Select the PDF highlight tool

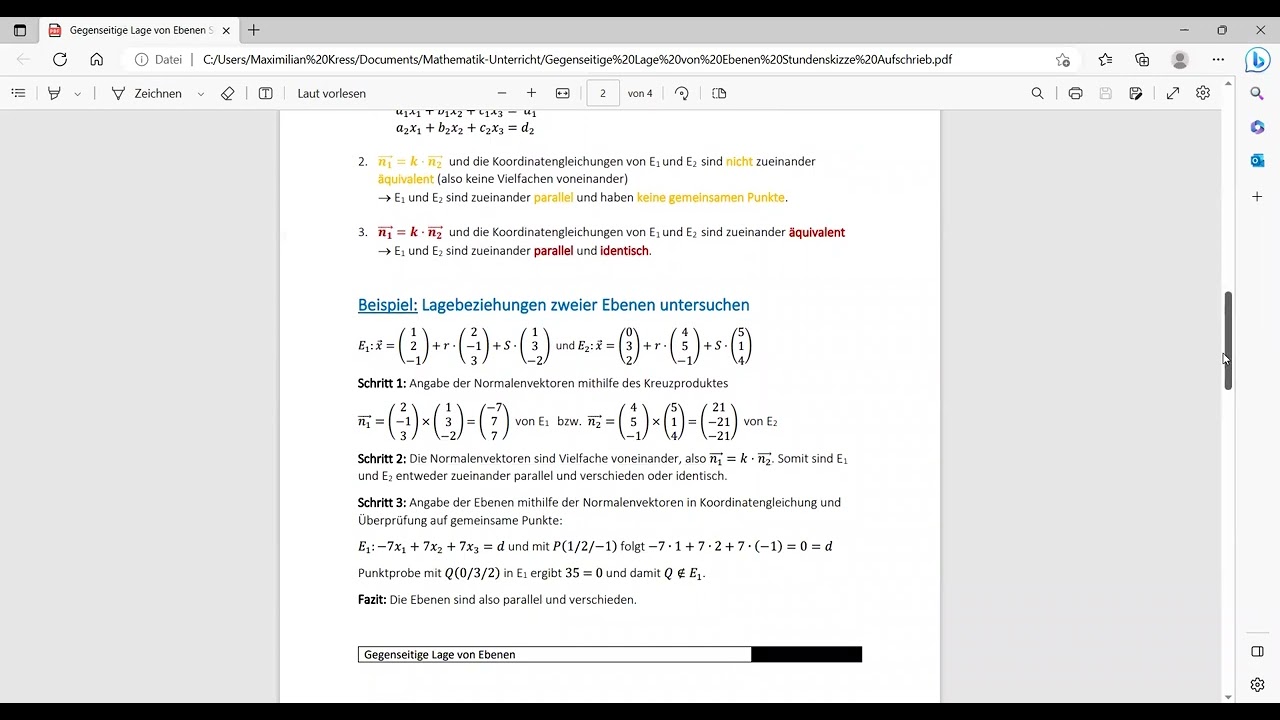tap(54, 93)
